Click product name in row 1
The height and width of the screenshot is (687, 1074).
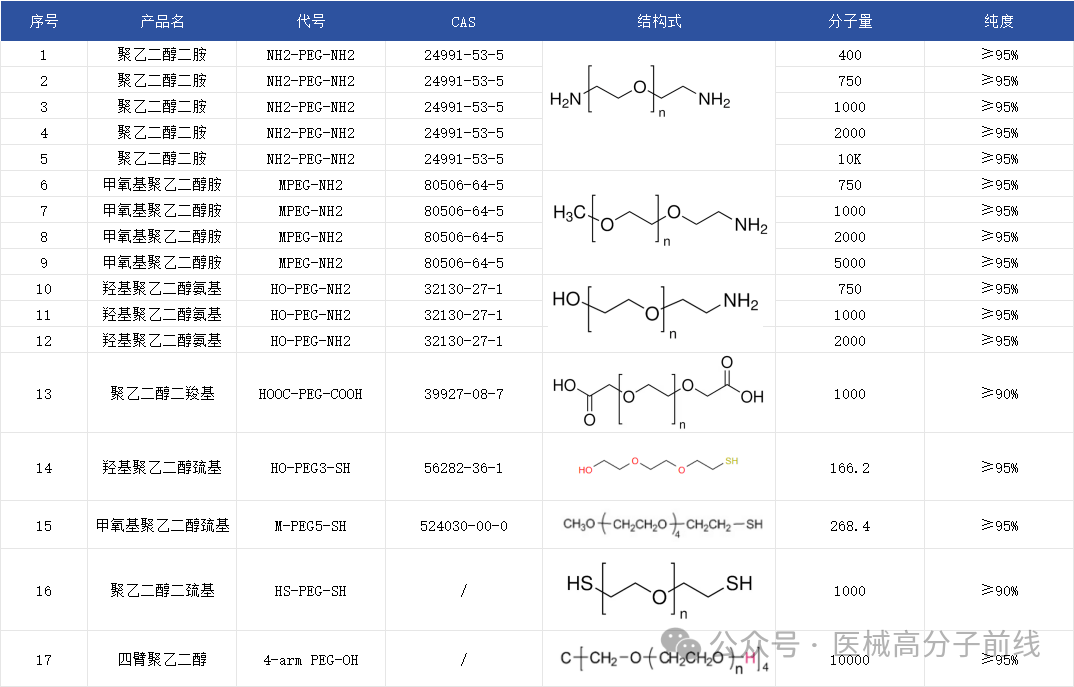click(162, 54)
